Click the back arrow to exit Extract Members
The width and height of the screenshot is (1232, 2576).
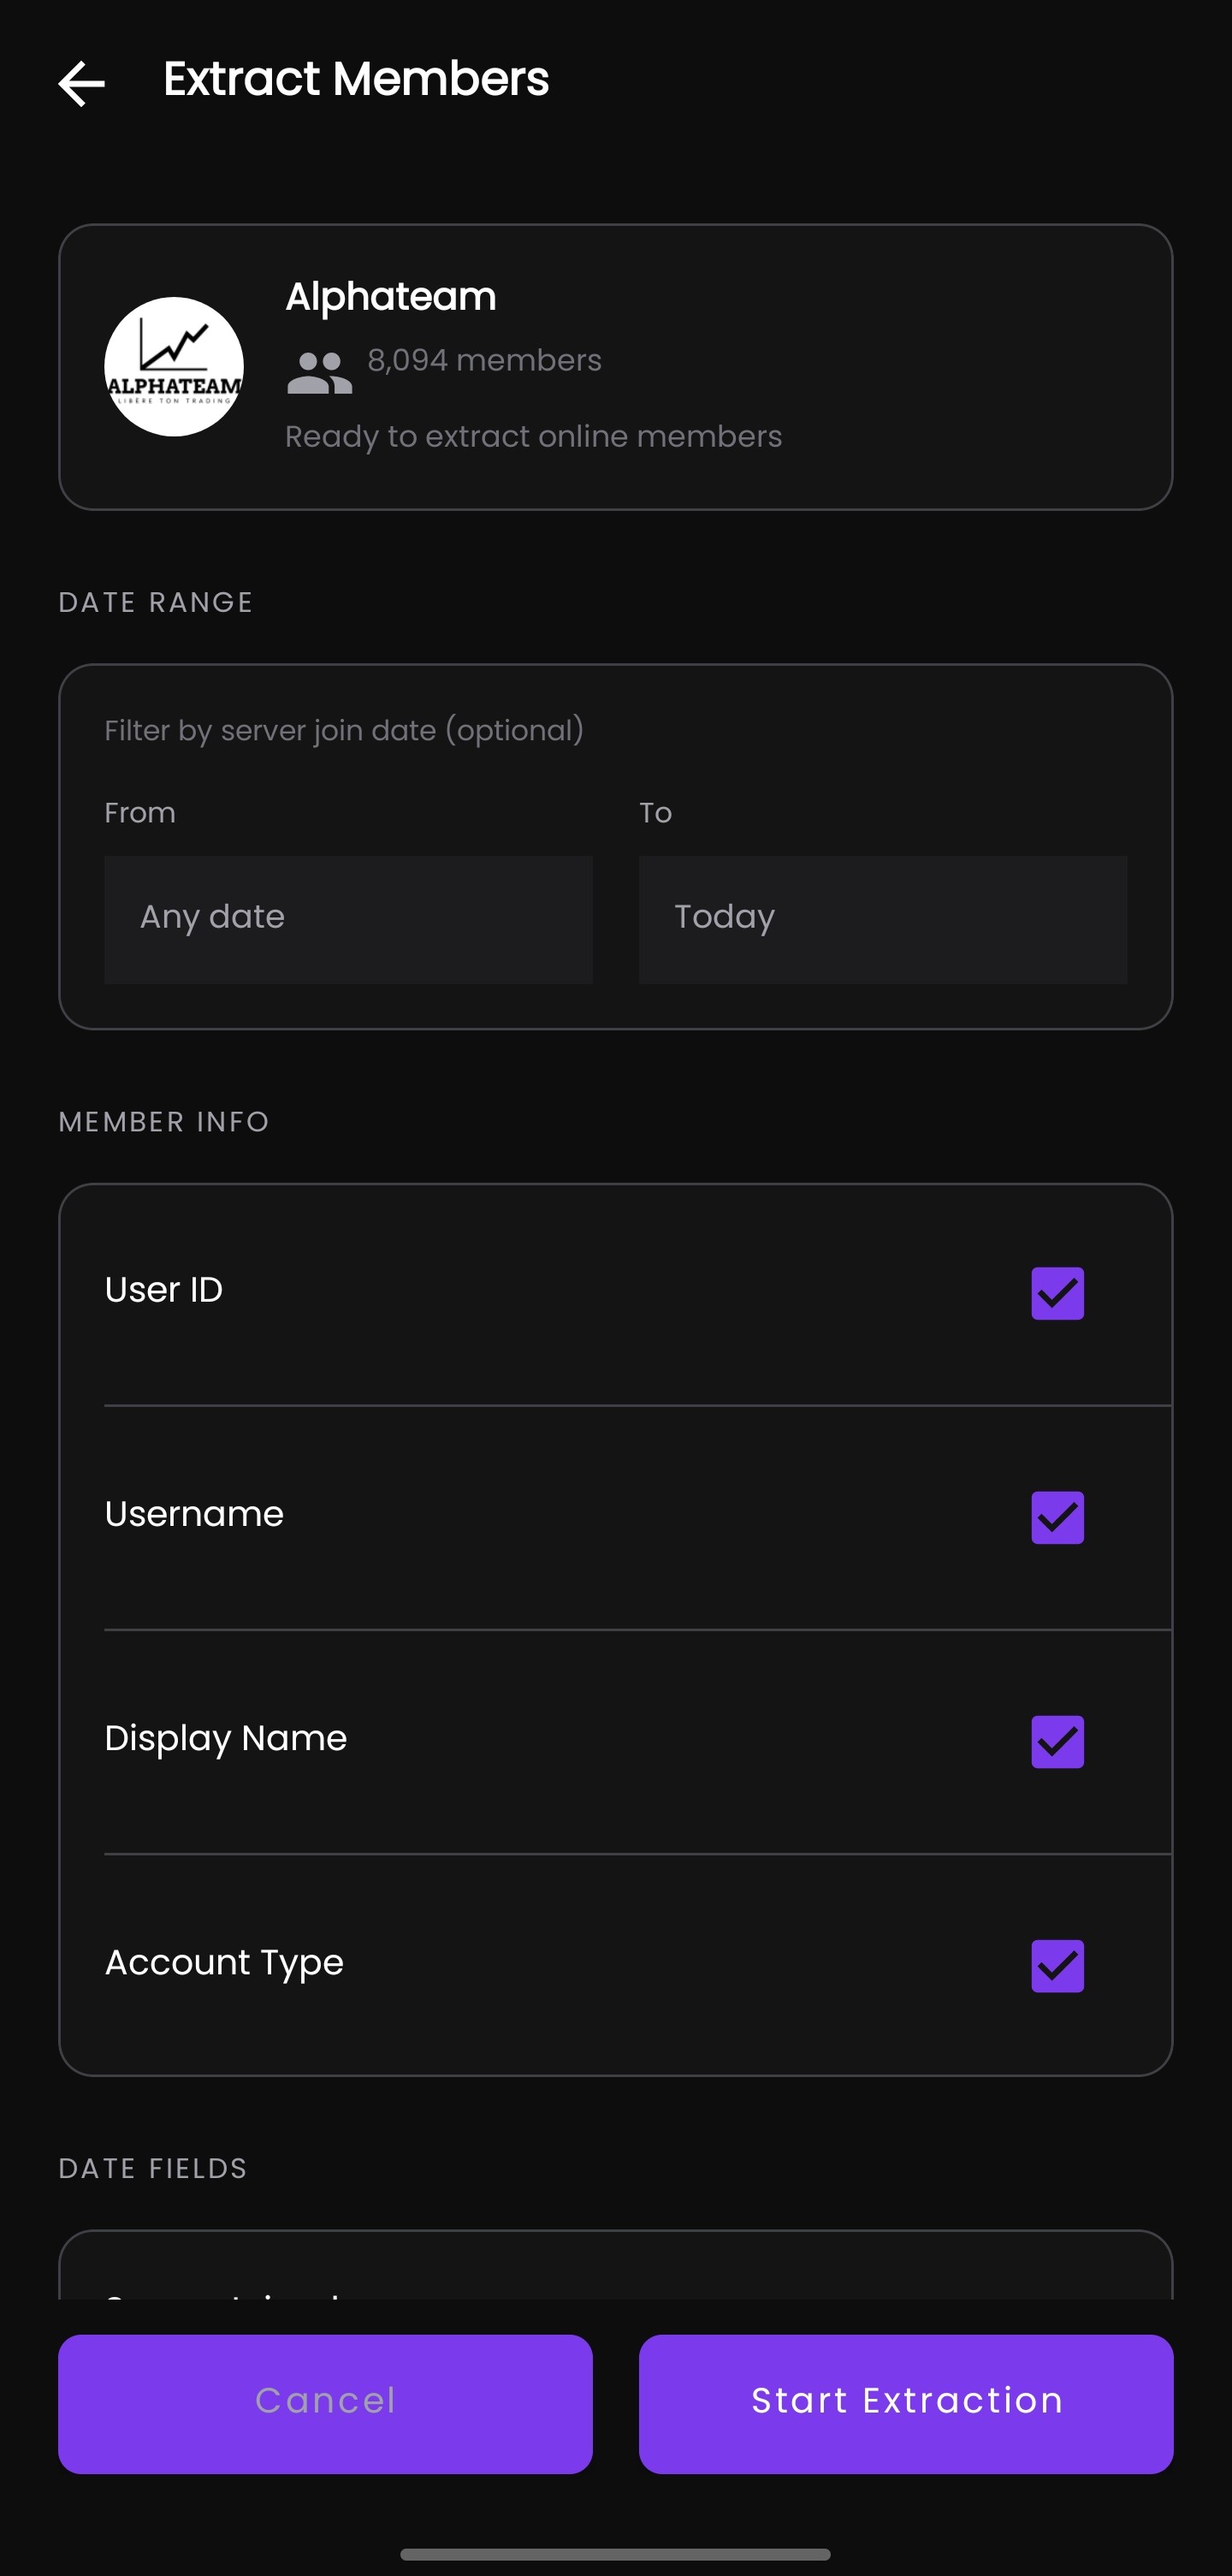tap(82, 84)
